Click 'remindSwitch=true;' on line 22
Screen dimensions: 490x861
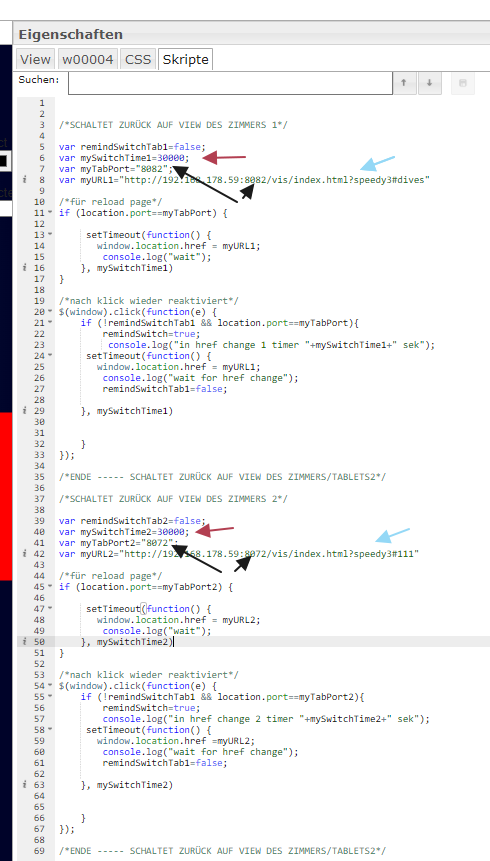(152, 333)
